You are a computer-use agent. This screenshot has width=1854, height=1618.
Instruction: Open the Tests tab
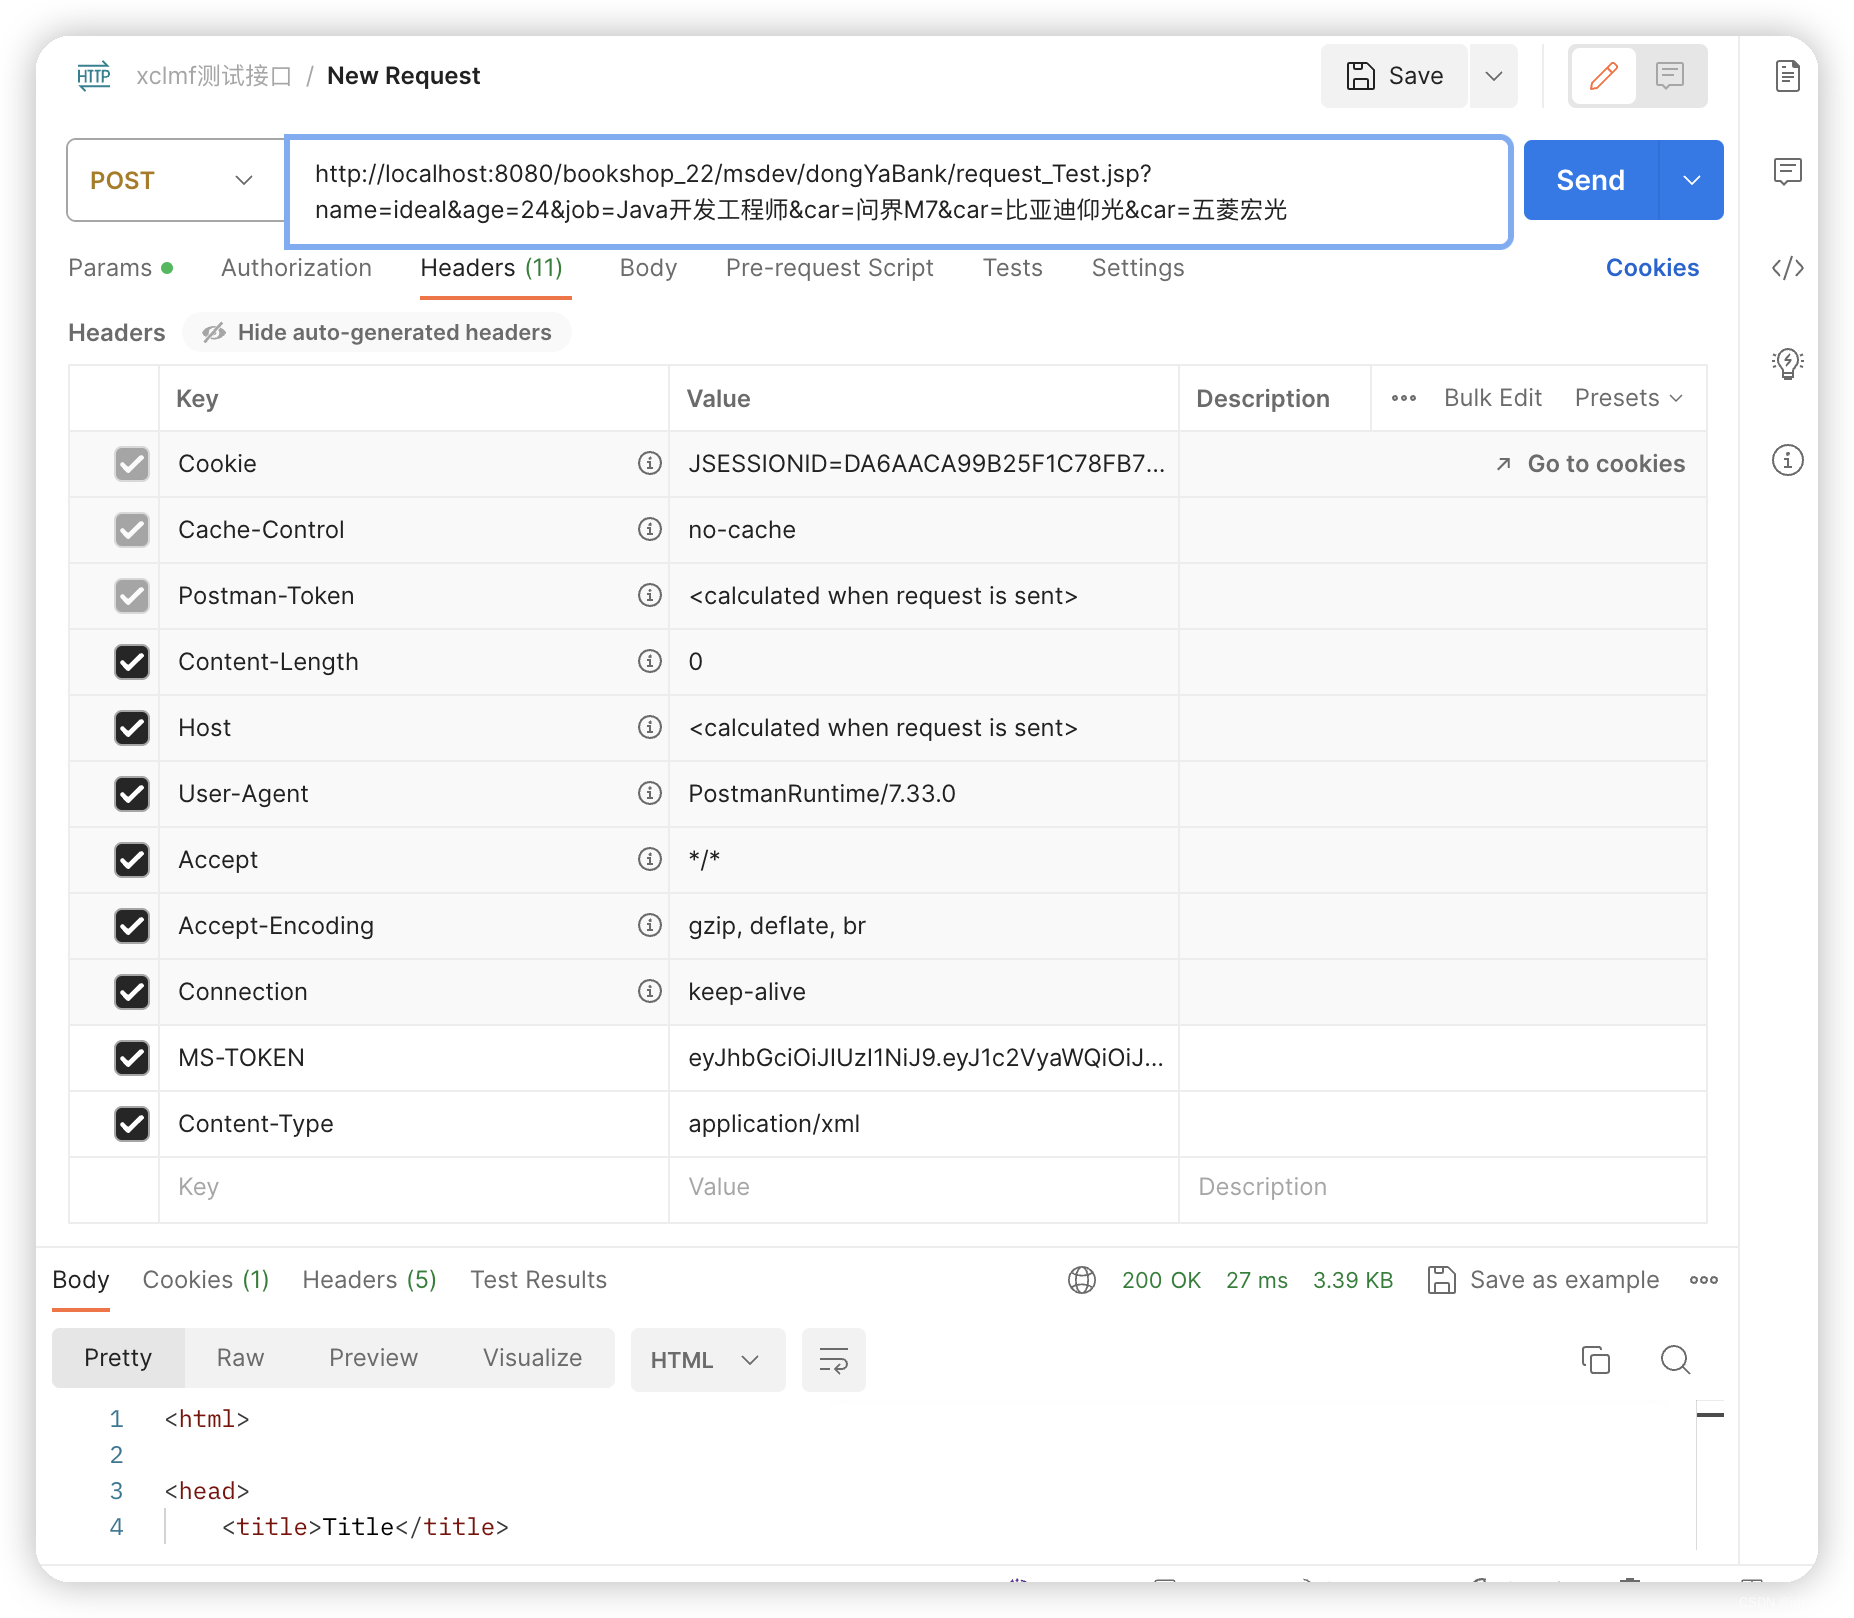tap(1012, 268)
